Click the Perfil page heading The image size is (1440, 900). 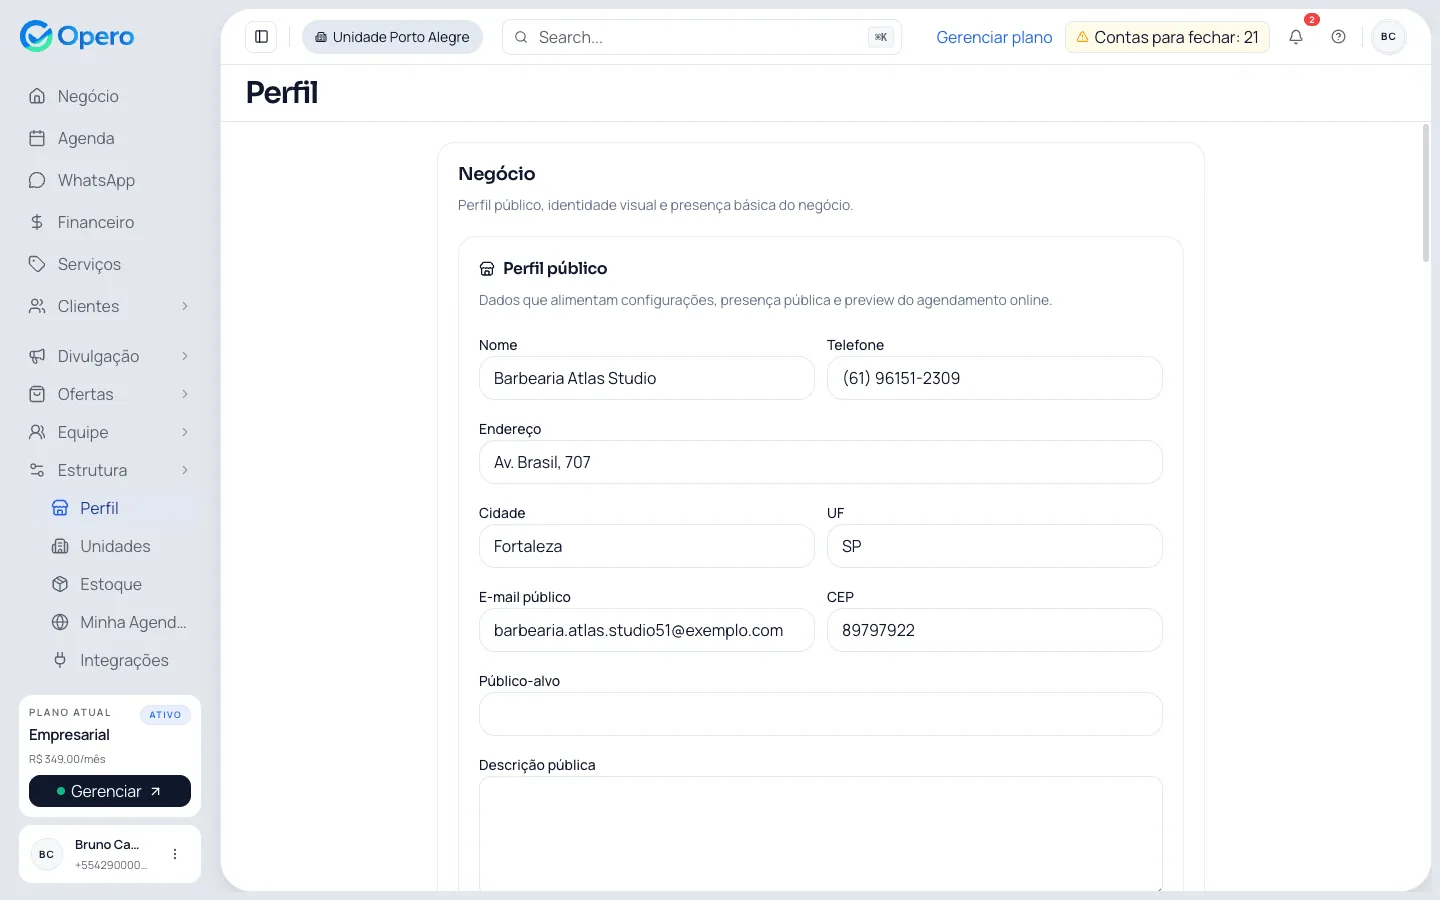tap(282, 92)
